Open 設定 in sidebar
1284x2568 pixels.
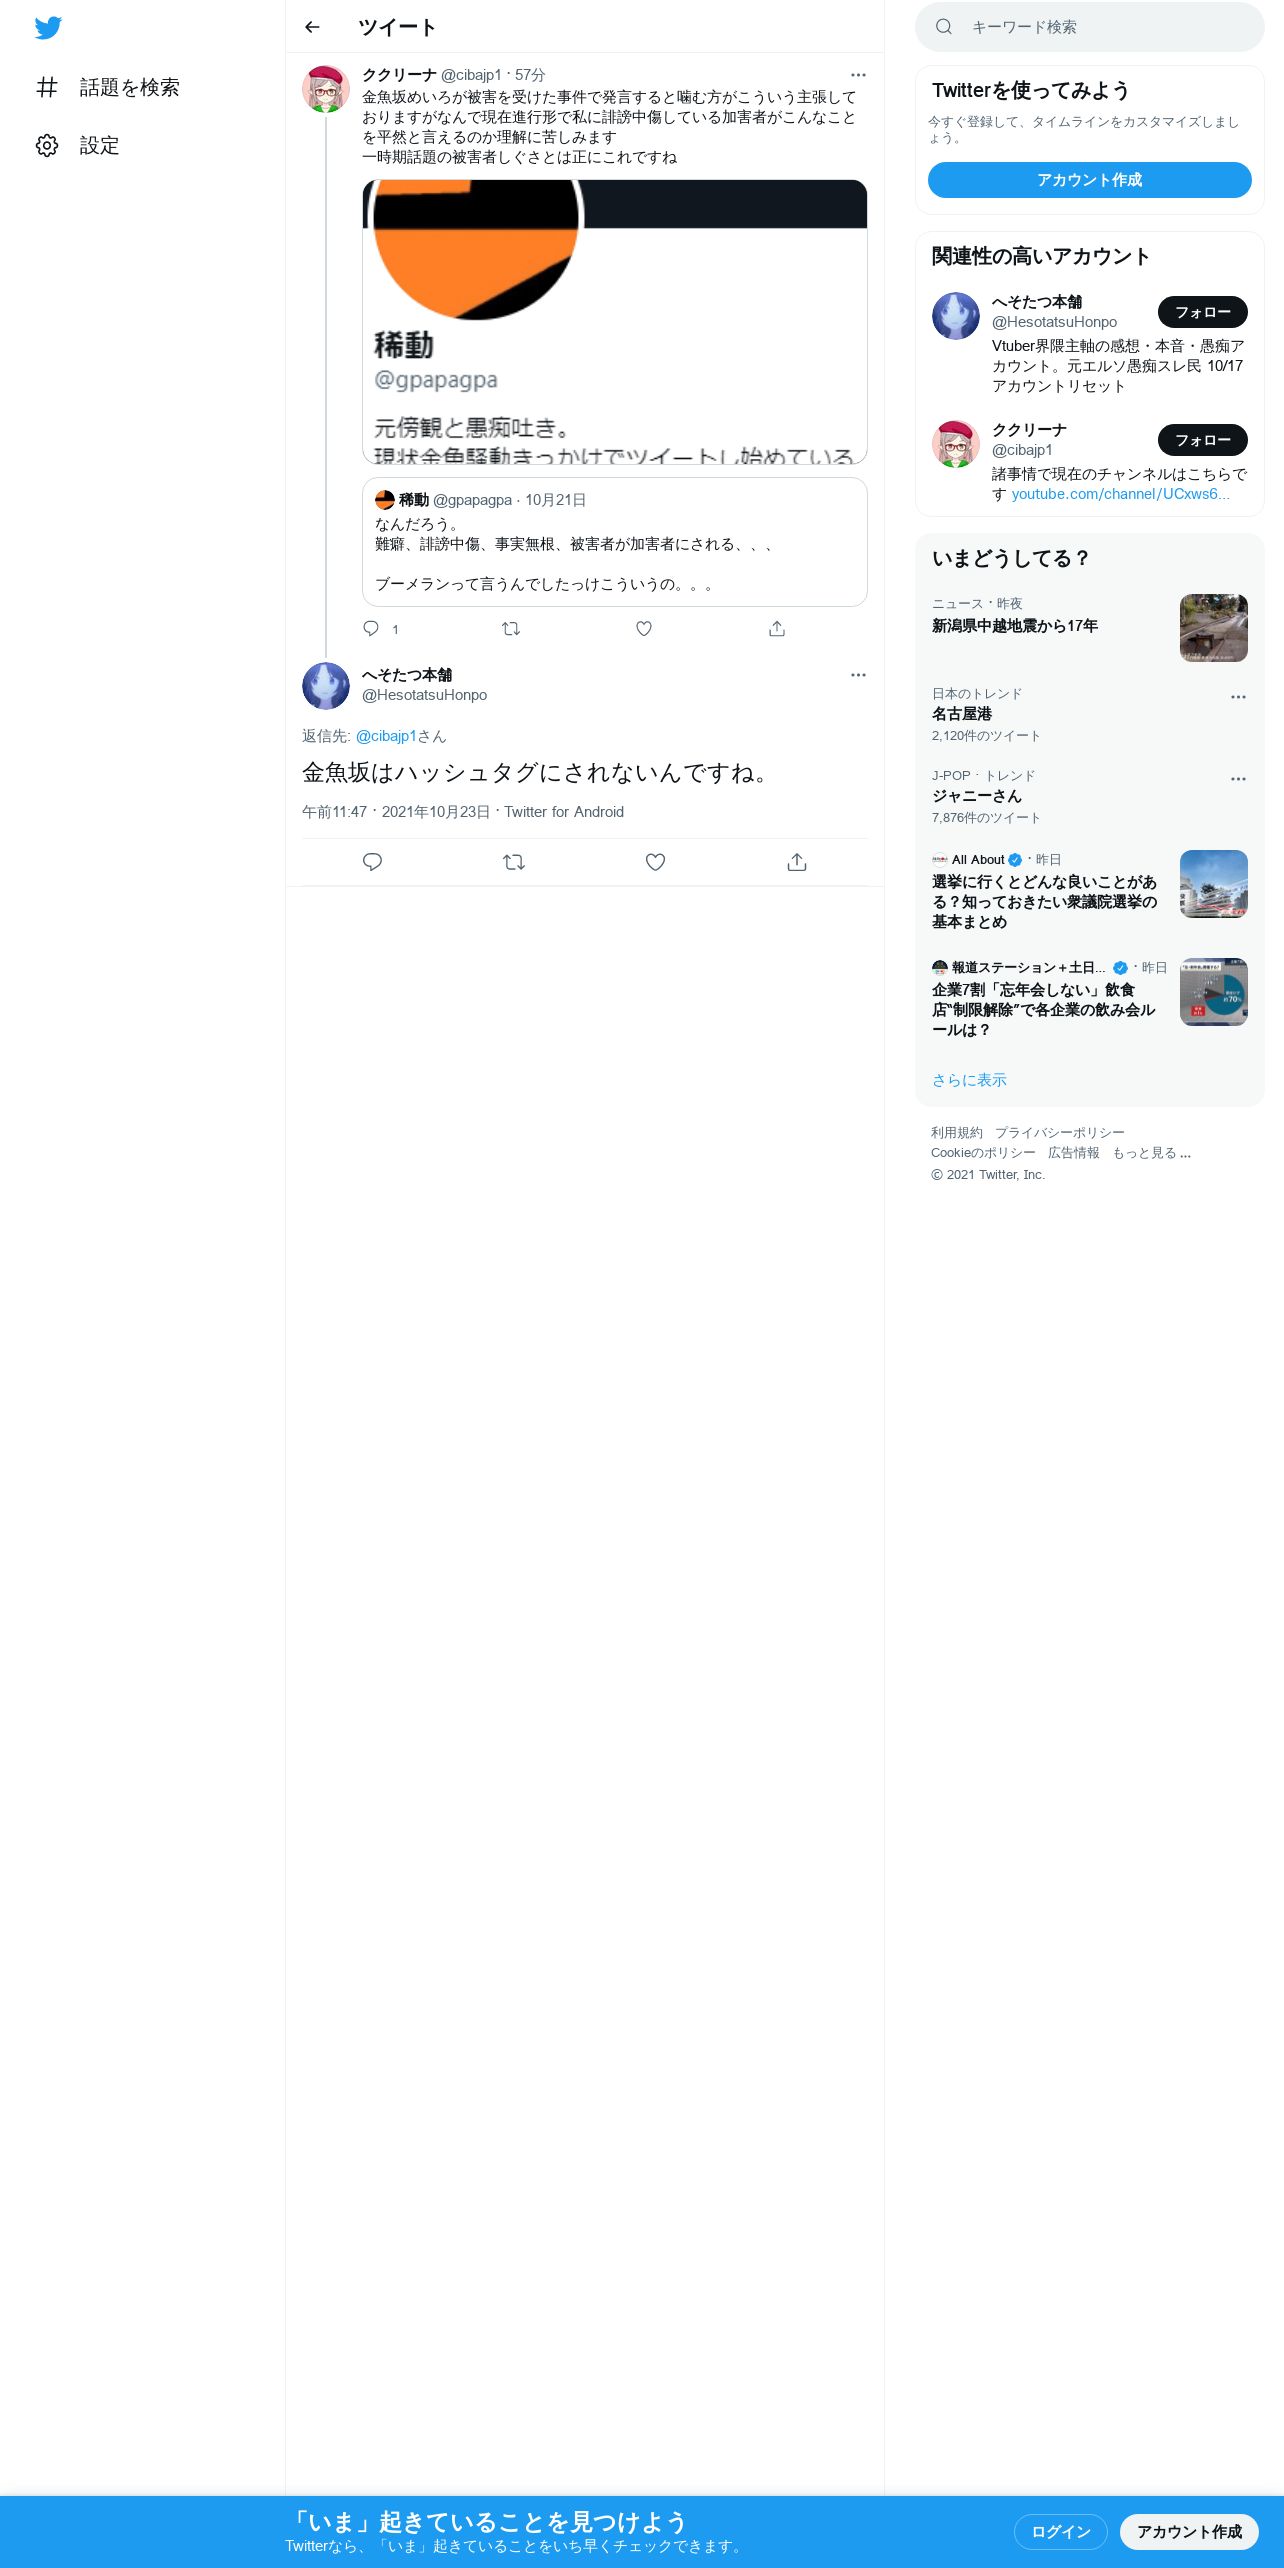click(x=78, y=146)
